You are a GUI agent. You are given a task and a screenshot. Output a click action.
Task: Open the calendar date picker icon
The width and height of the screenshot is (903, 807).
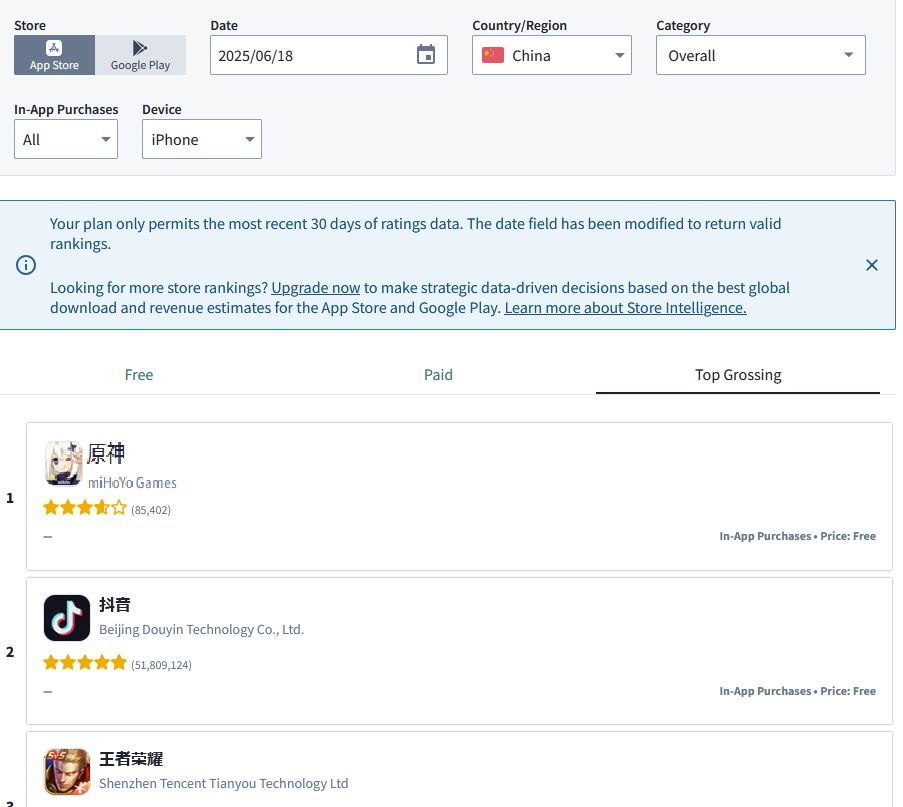click(426, 55)
